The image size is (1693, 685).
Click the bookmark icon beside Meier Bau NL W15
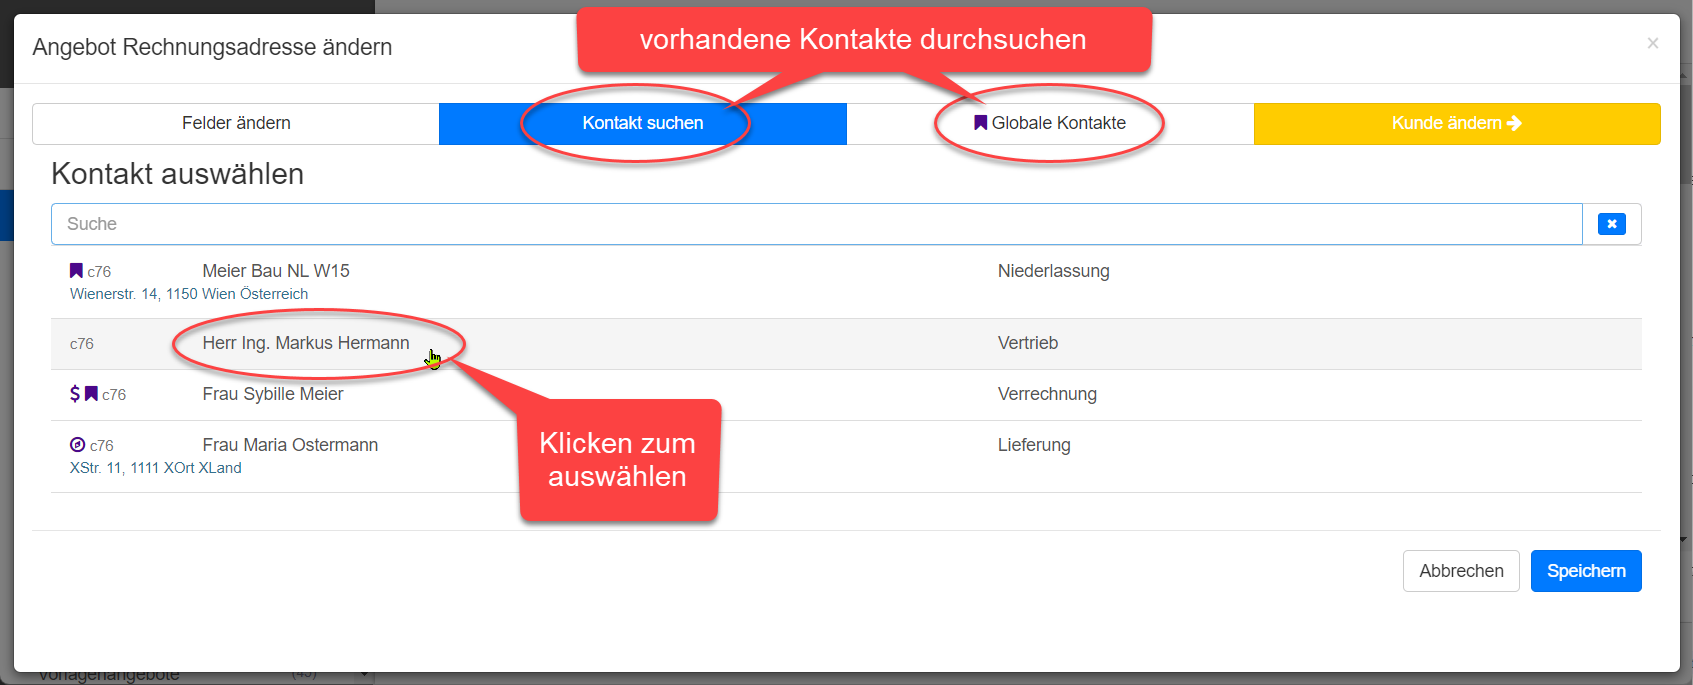point(76,271)
